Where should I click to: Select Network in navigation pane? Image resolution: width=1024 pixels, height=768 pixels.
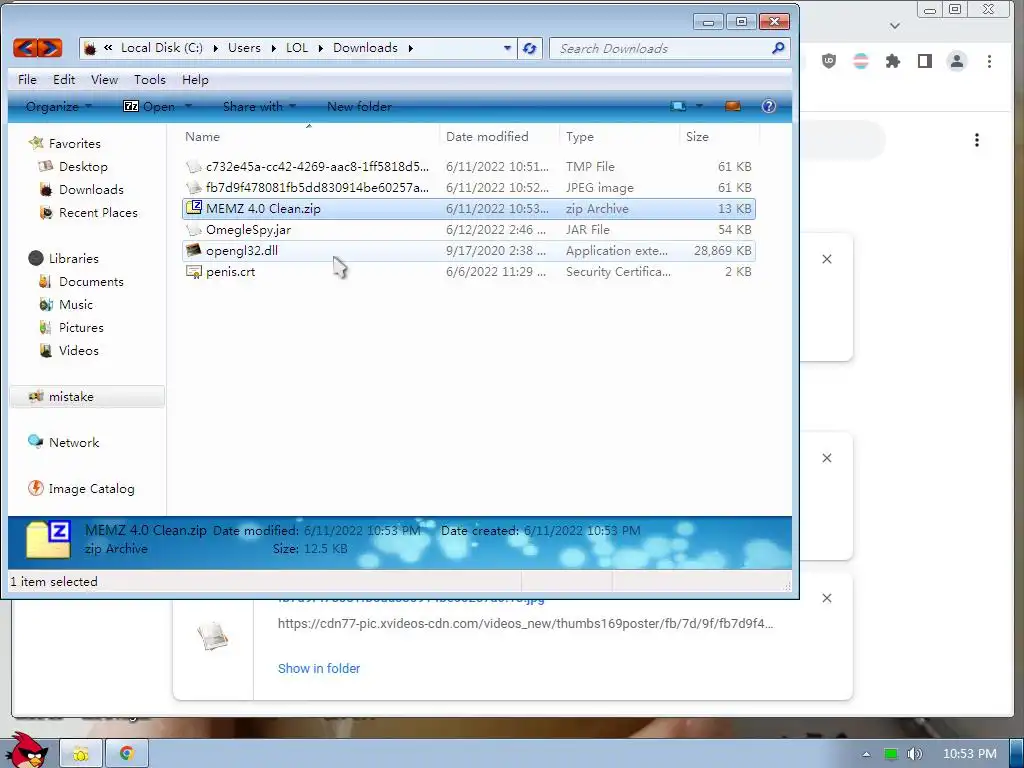point(74,443)
